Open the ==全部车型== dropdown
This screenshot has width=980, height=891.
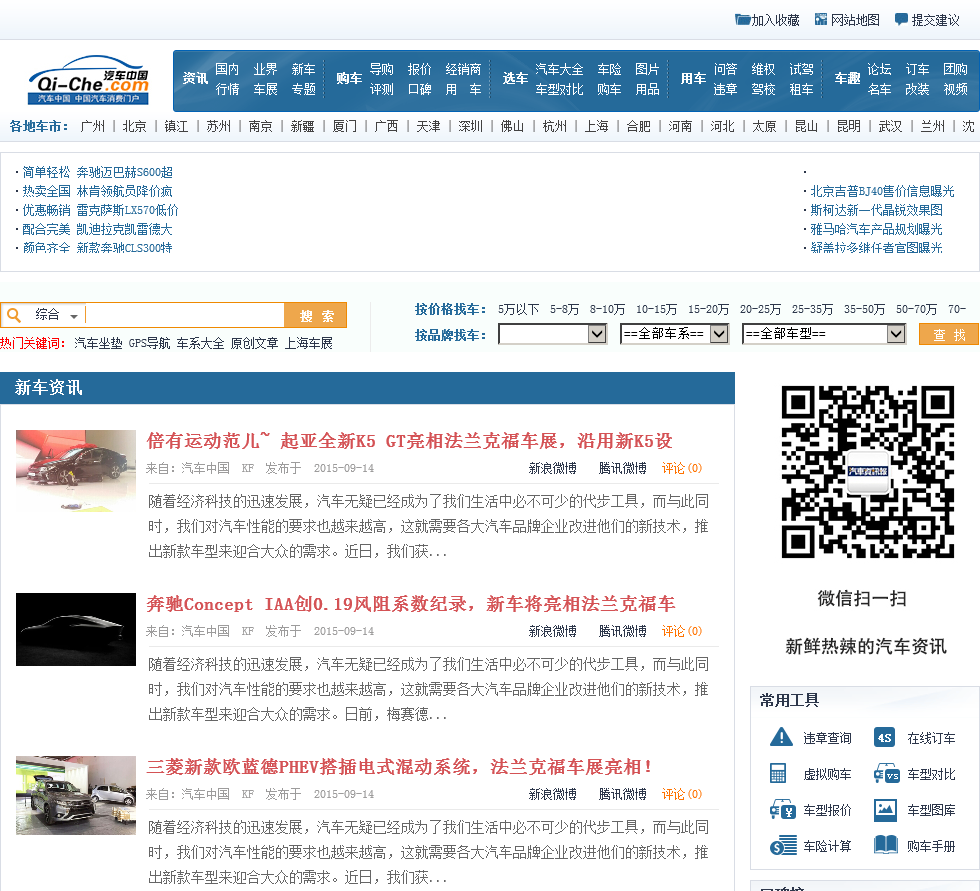824,334
